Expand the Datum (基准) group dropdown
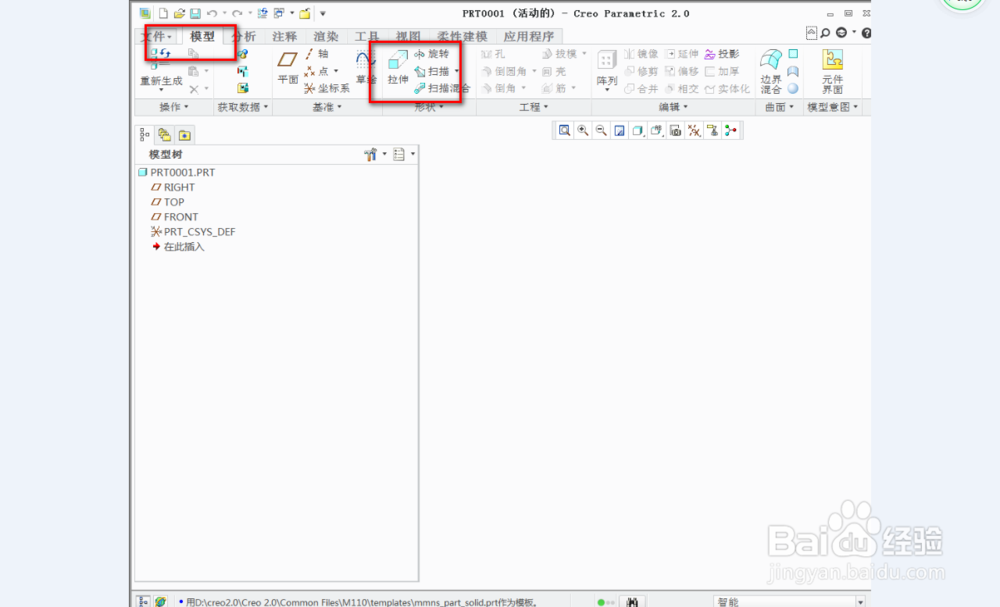Viewport: 1000px width, 607px height. coord(327,107)
